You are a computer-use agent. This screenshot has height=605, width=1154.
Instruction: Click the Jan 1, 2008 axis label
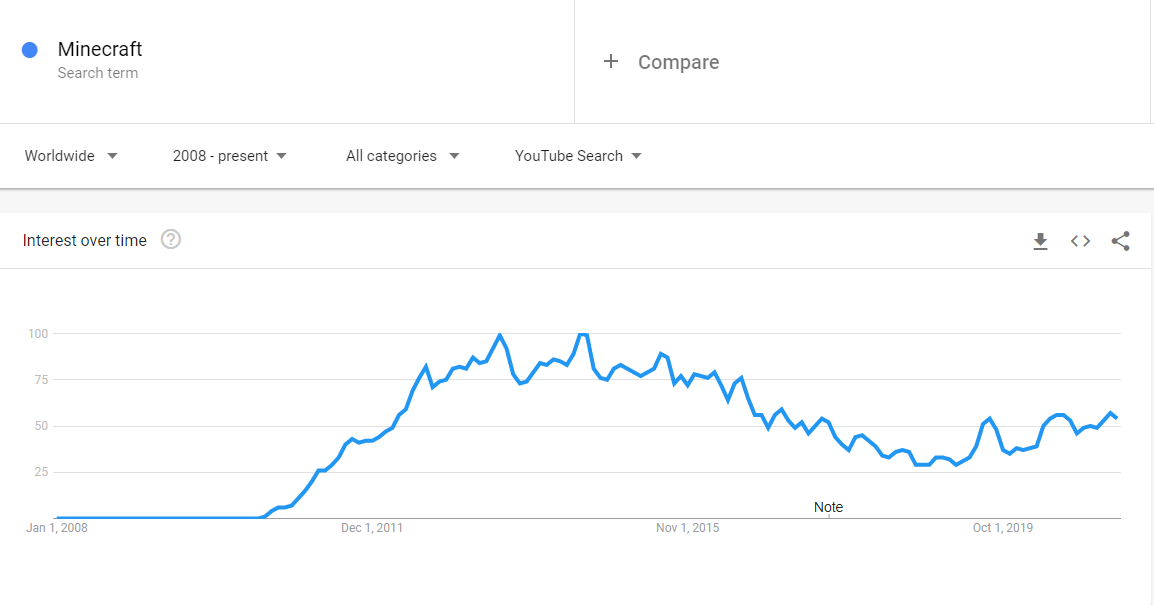click(57, 528)
